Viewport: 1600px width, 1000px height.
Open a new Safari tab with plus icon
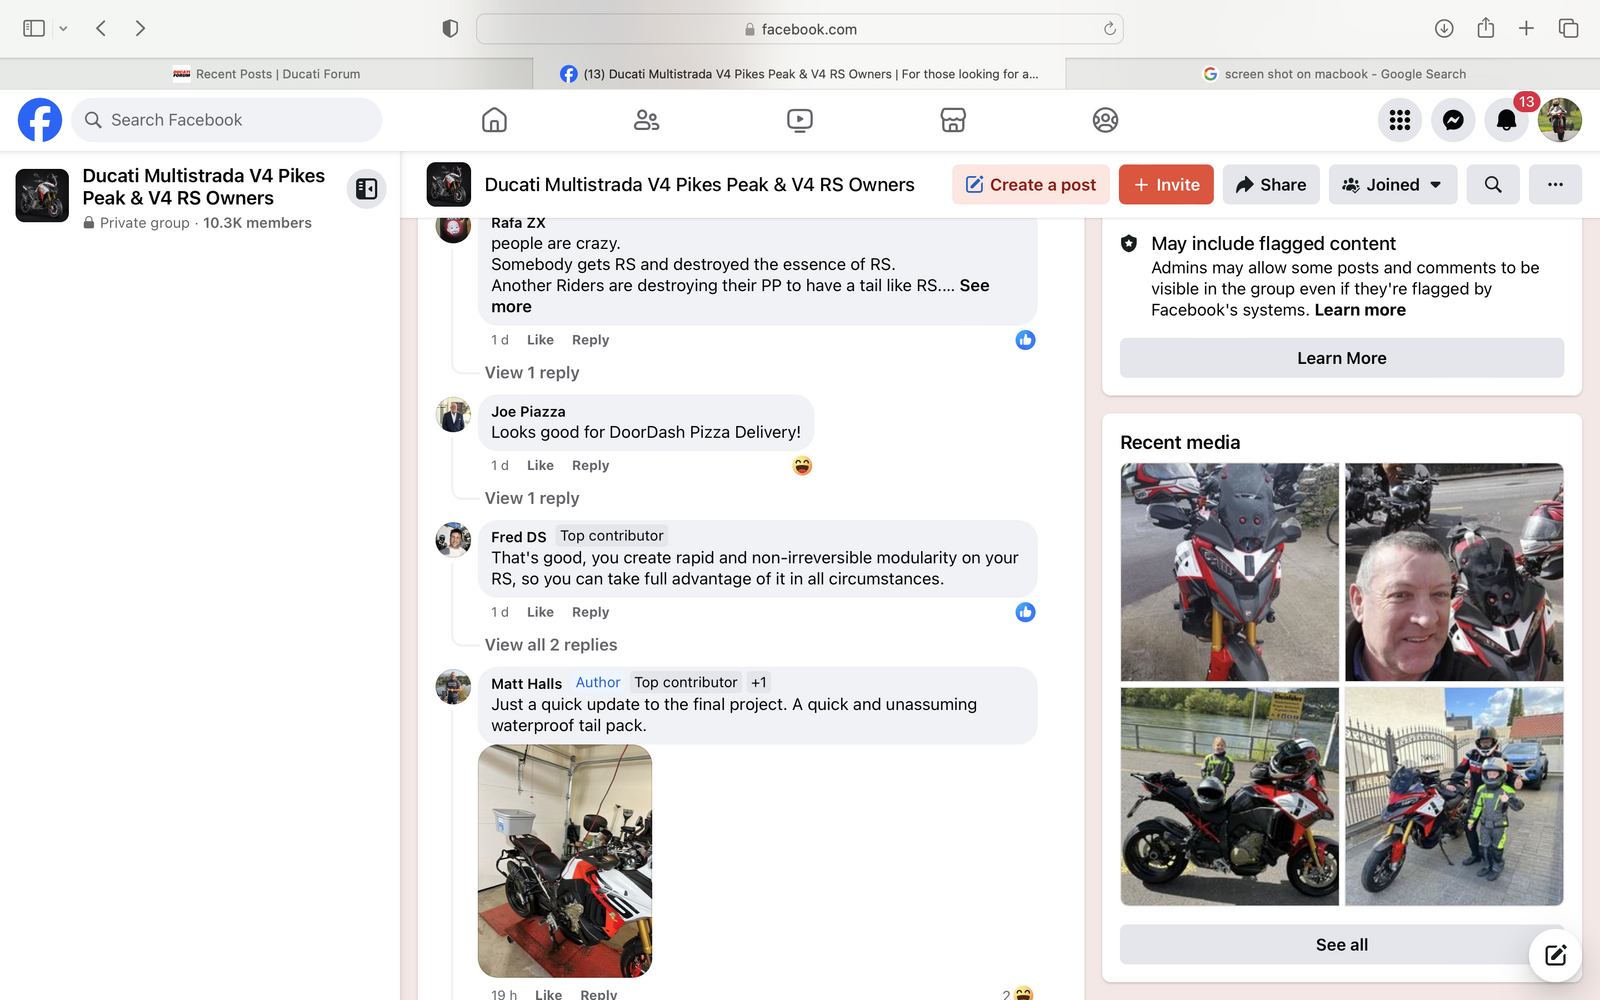click(x=1526, y=28)
